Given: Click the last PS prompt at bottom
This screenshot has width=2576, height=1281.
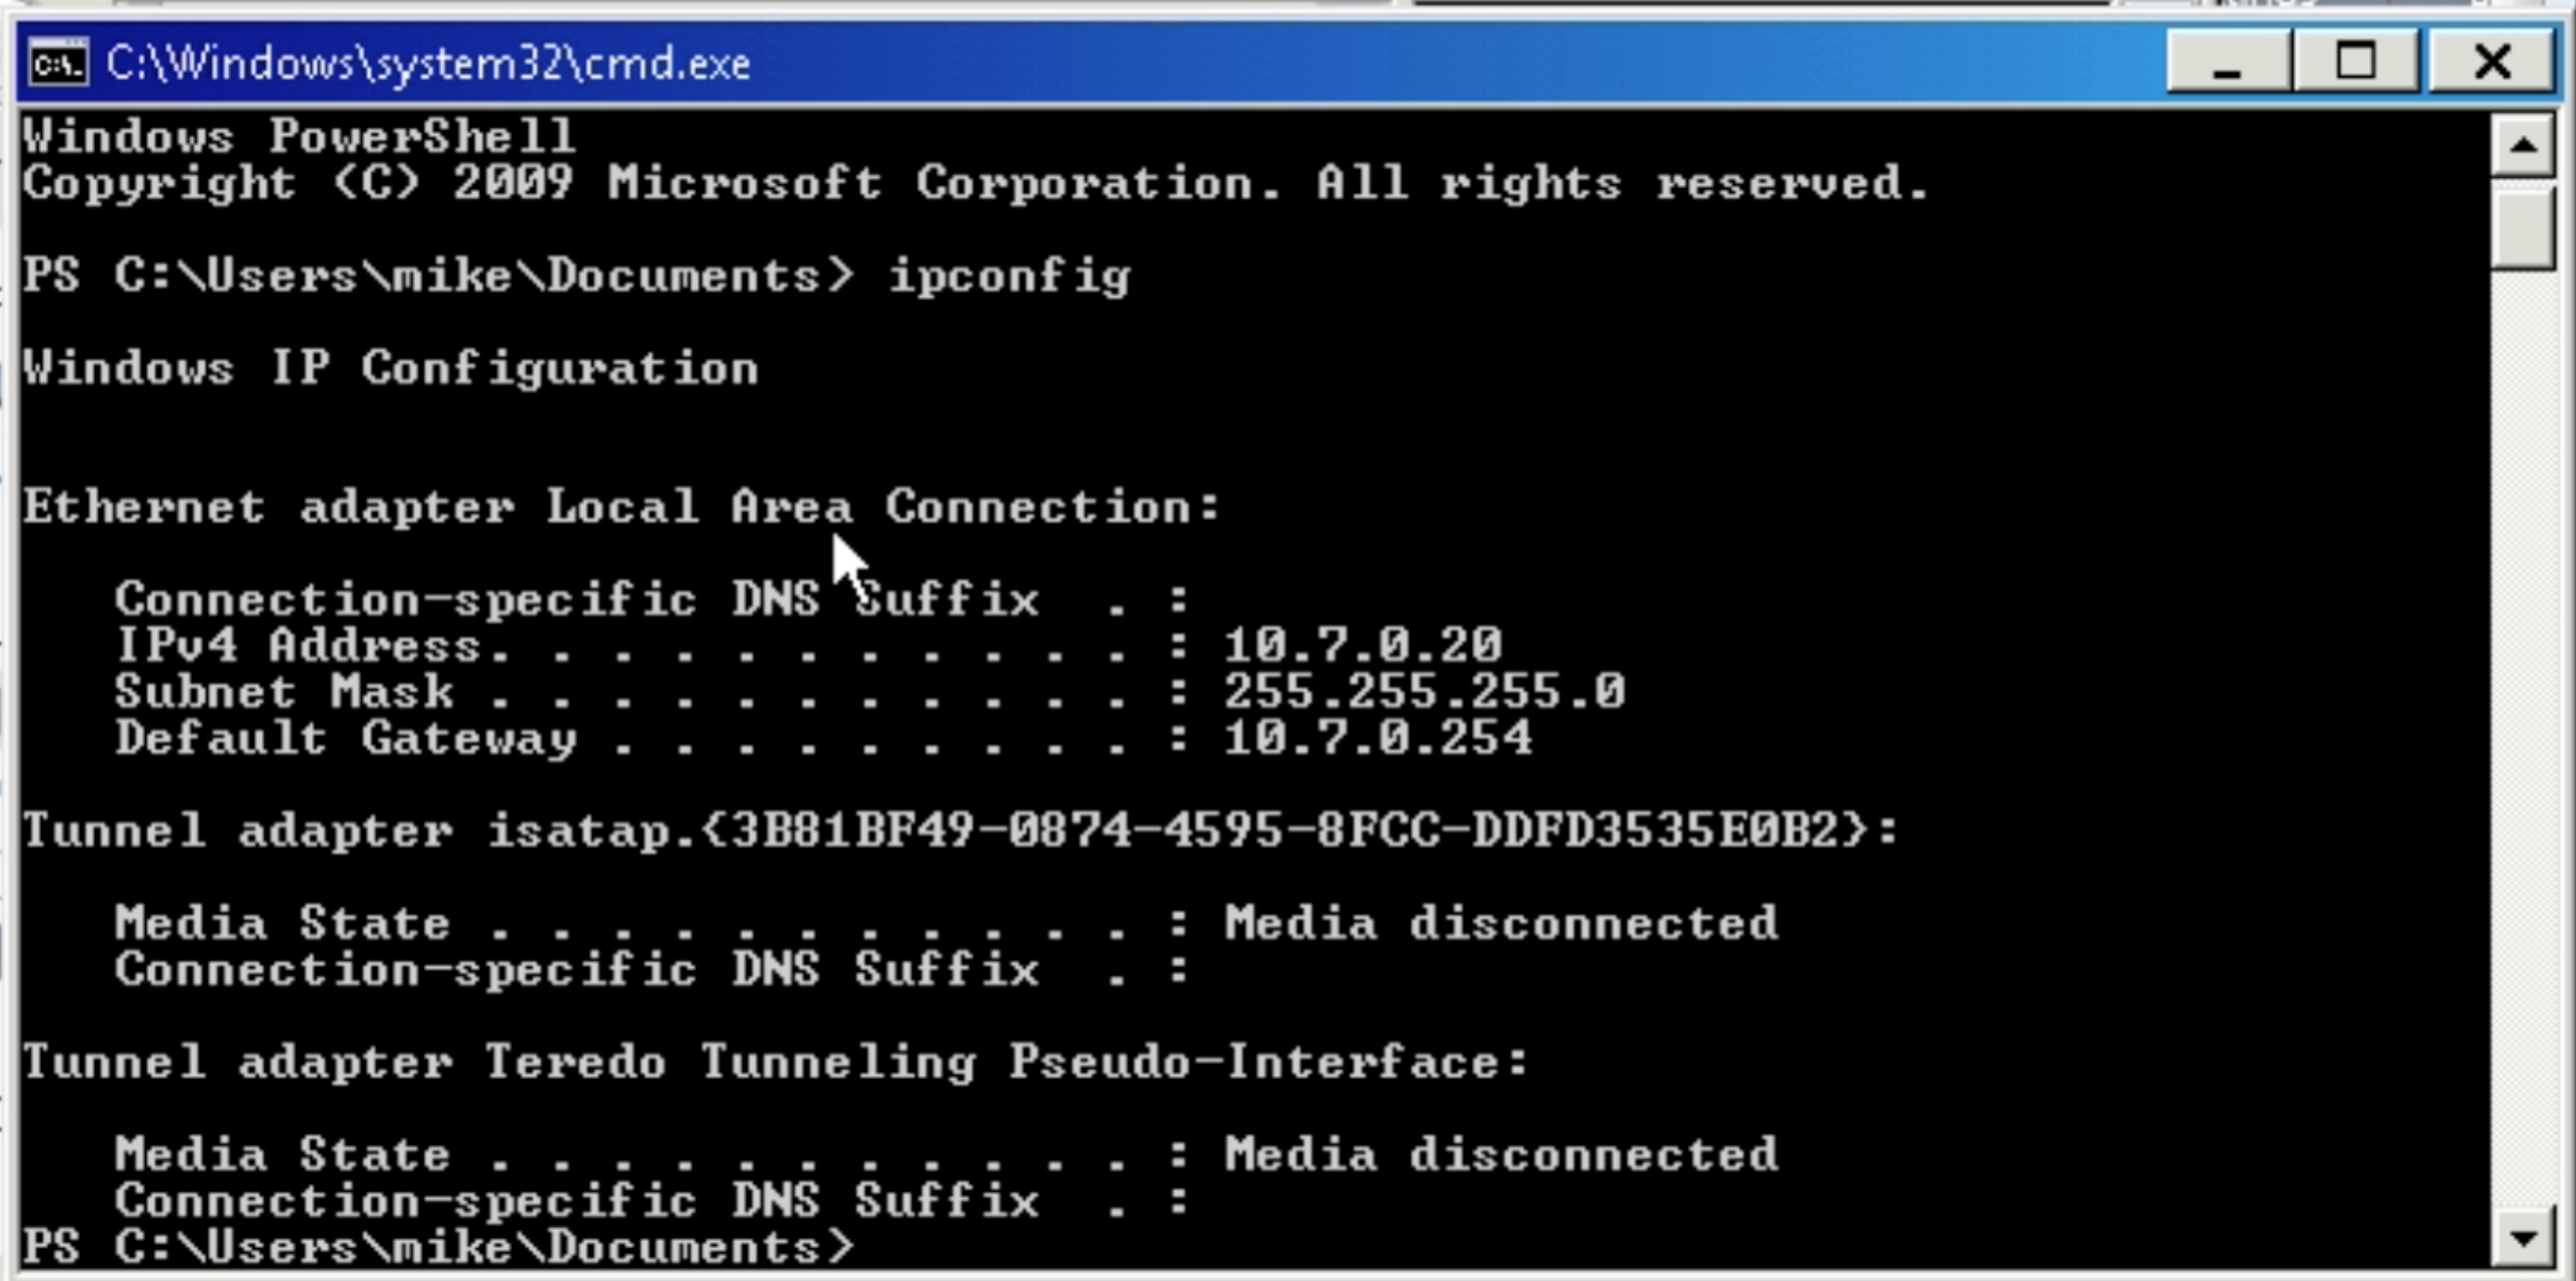Looking at the screenshot, I should click(x=438, y=1246).
